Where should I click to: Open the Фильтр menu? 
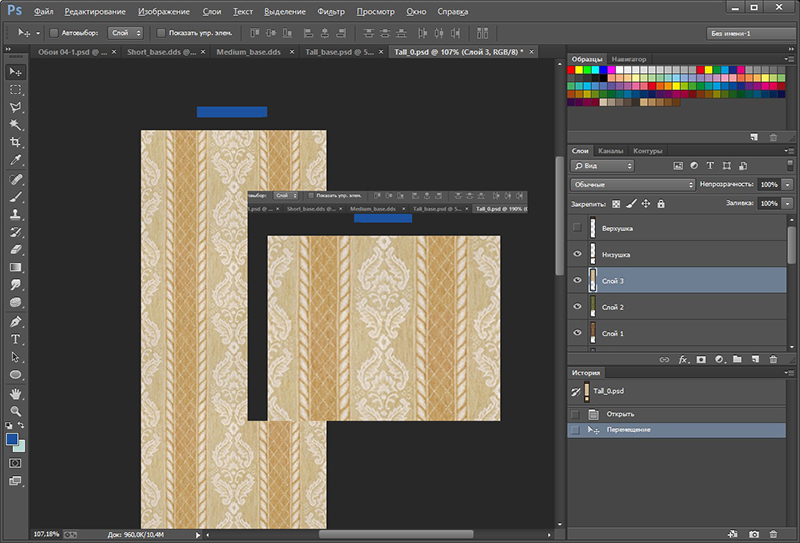coord(330,11)
